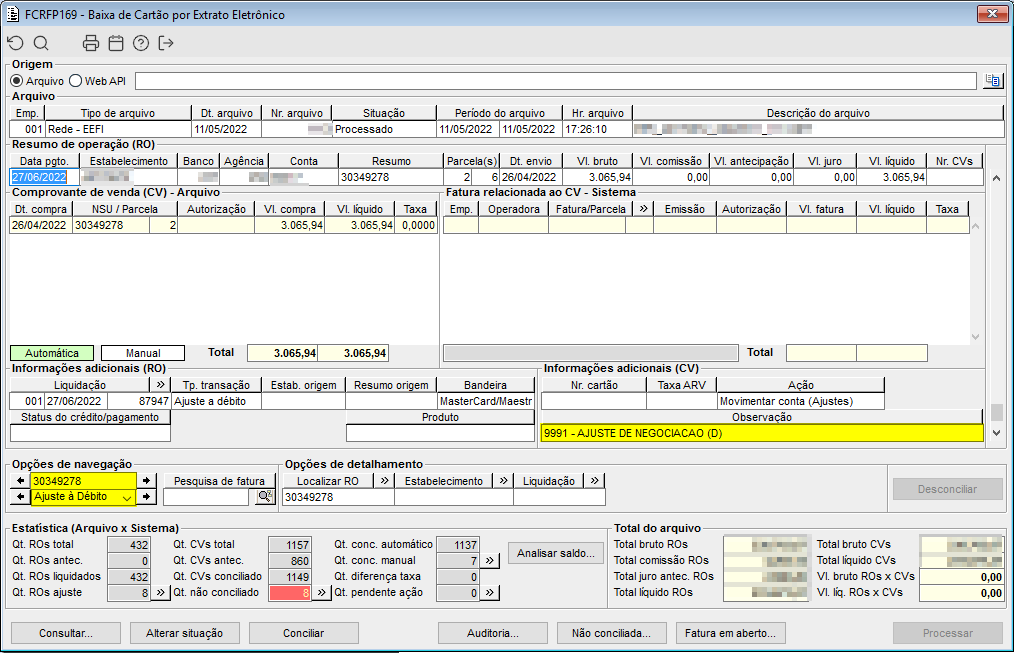This screenshot has height=653, width=1014.
Task: Click the Situação cell Processado
Action: 383,129
